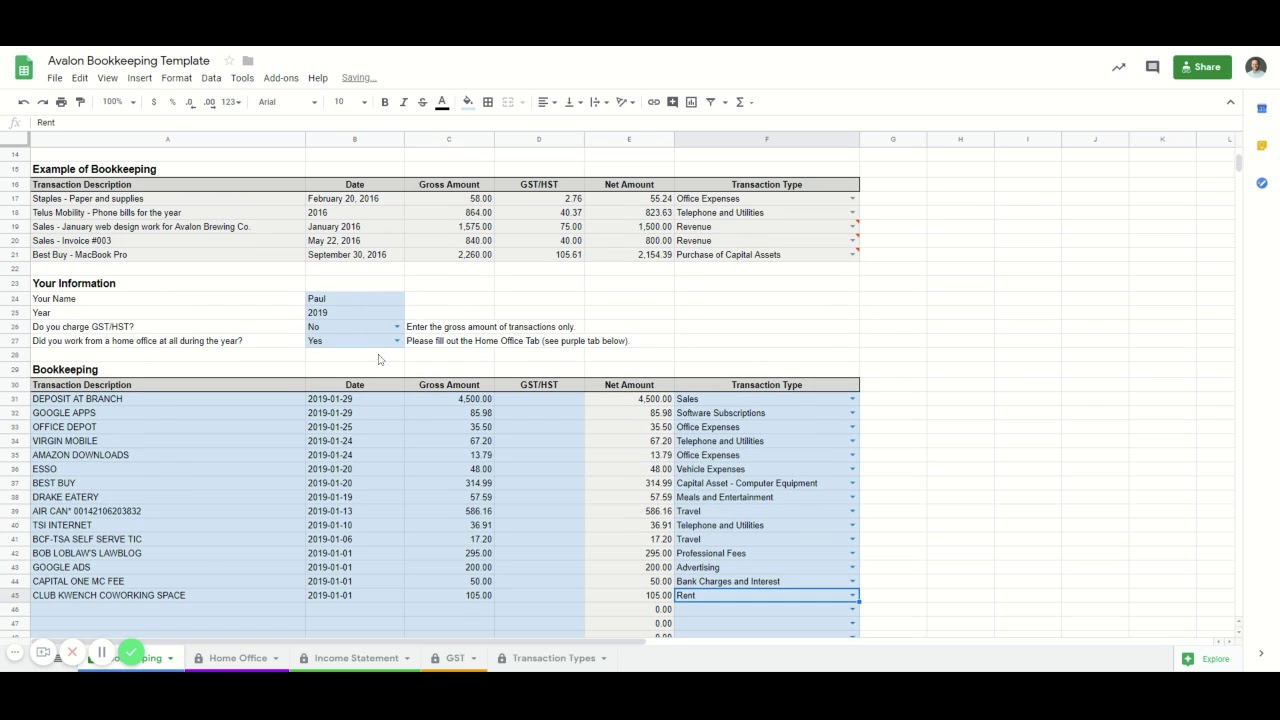Toggle italic formatting
The image size is (1280, 720).
[403, 102]
